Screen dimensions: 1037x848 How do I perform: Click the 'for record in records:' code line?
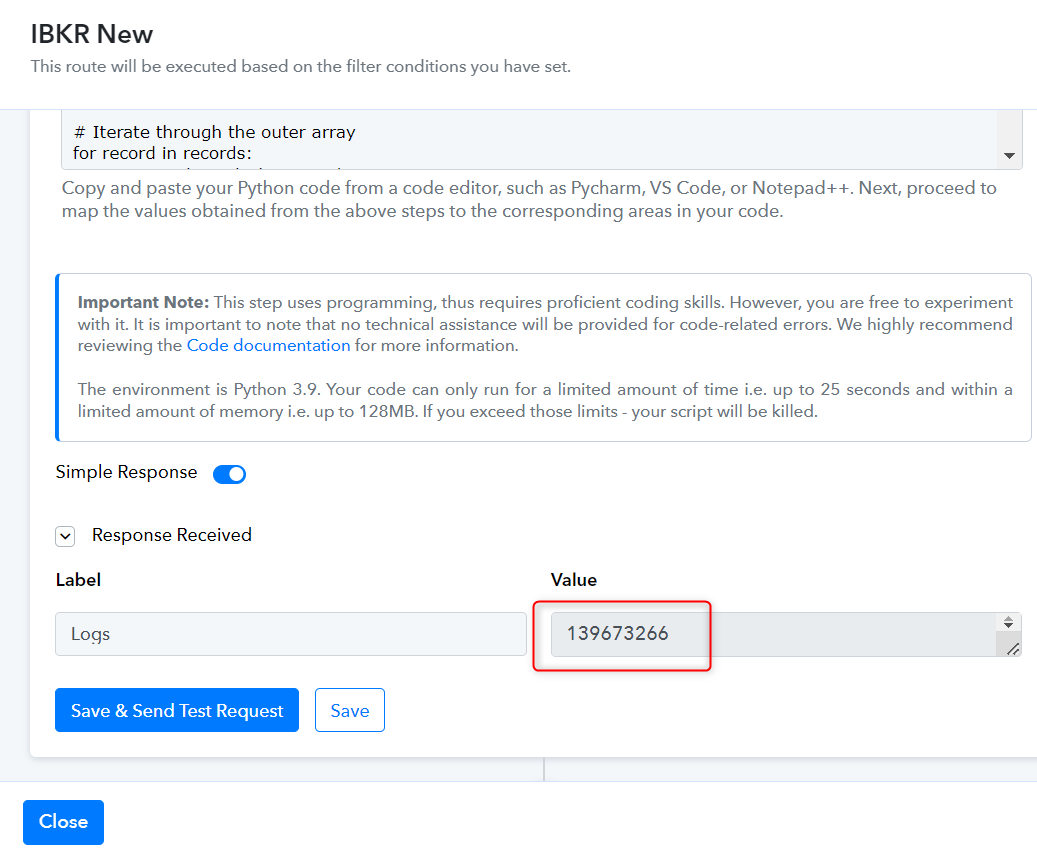pos(162,153)
